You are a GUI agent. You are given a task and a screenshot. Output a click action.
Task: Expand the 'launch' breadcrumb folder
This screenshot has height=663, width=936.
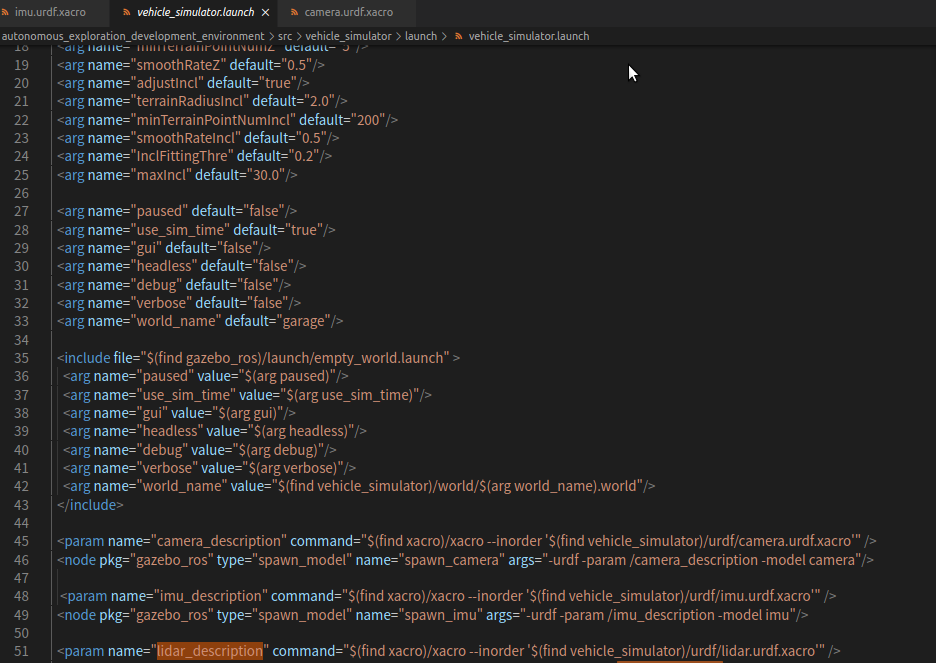[x=421, y=36]
